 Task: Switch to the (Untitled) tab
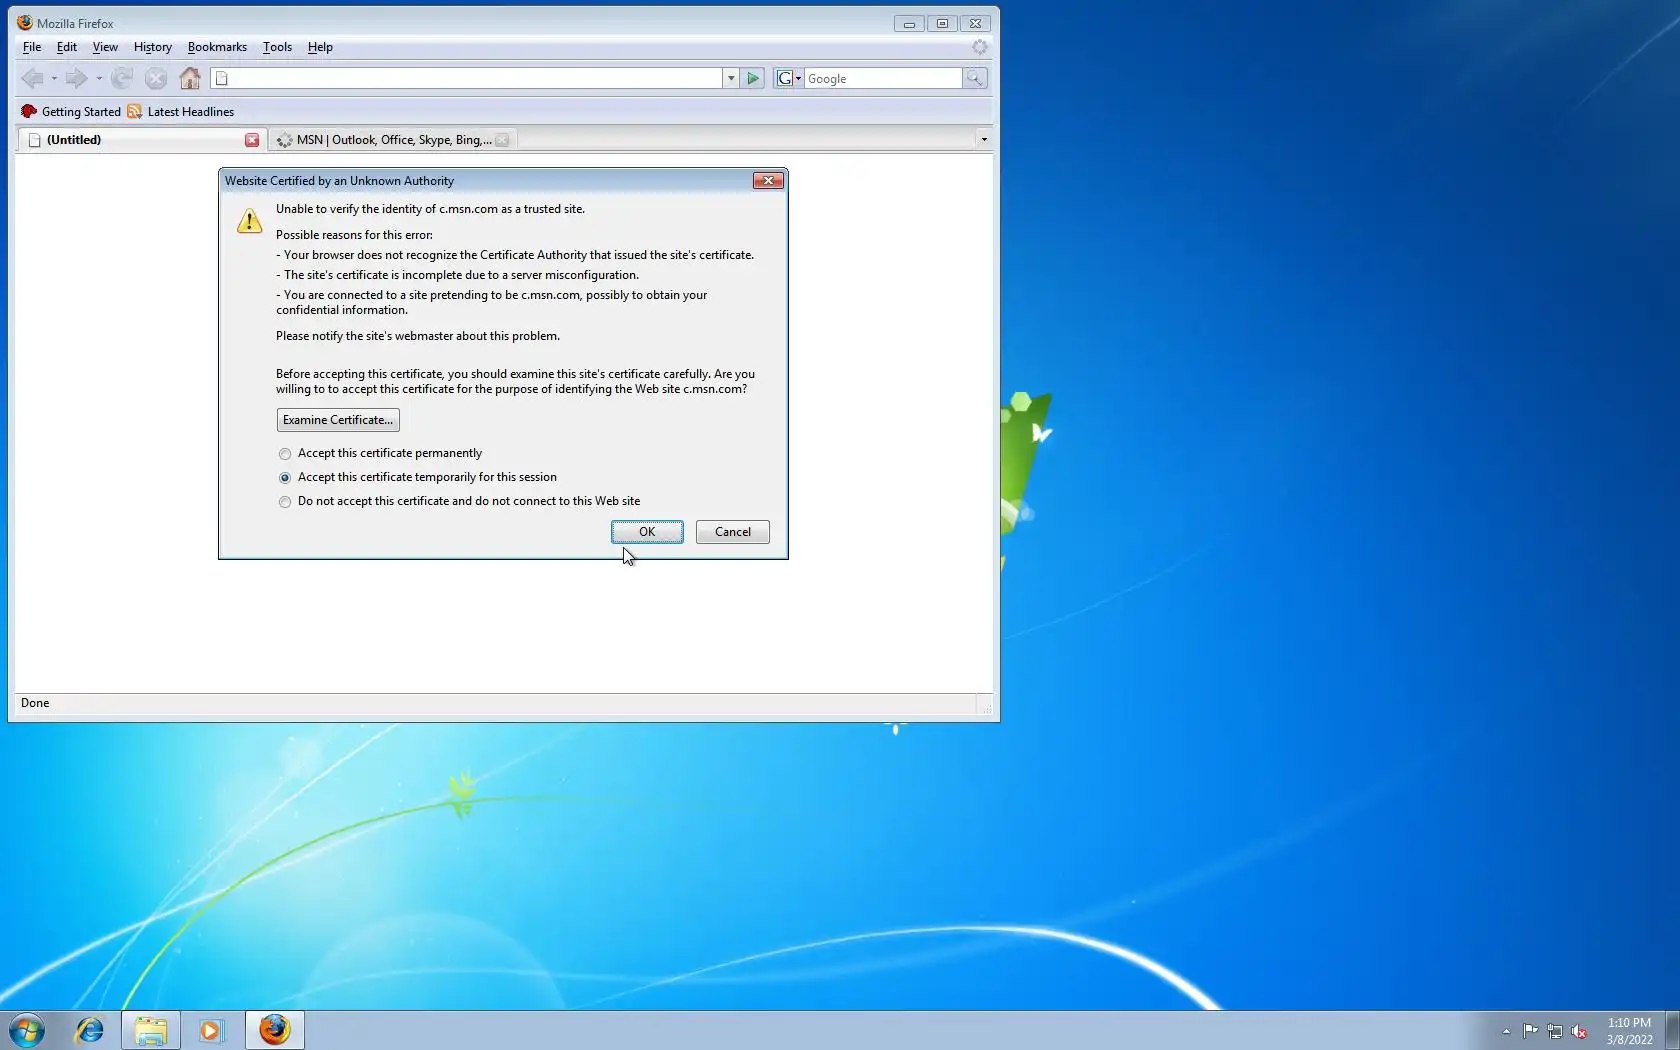142,140
